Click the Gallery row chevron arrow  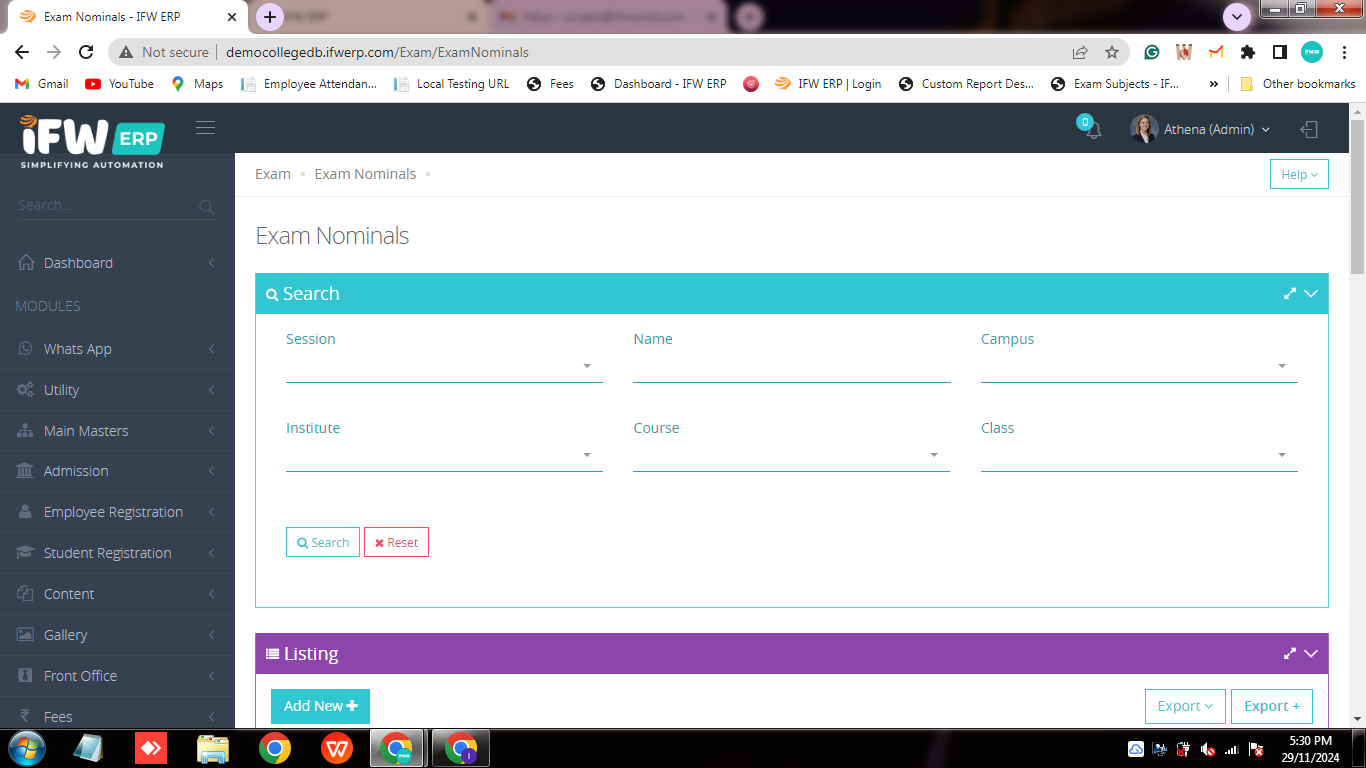(212, 635)
